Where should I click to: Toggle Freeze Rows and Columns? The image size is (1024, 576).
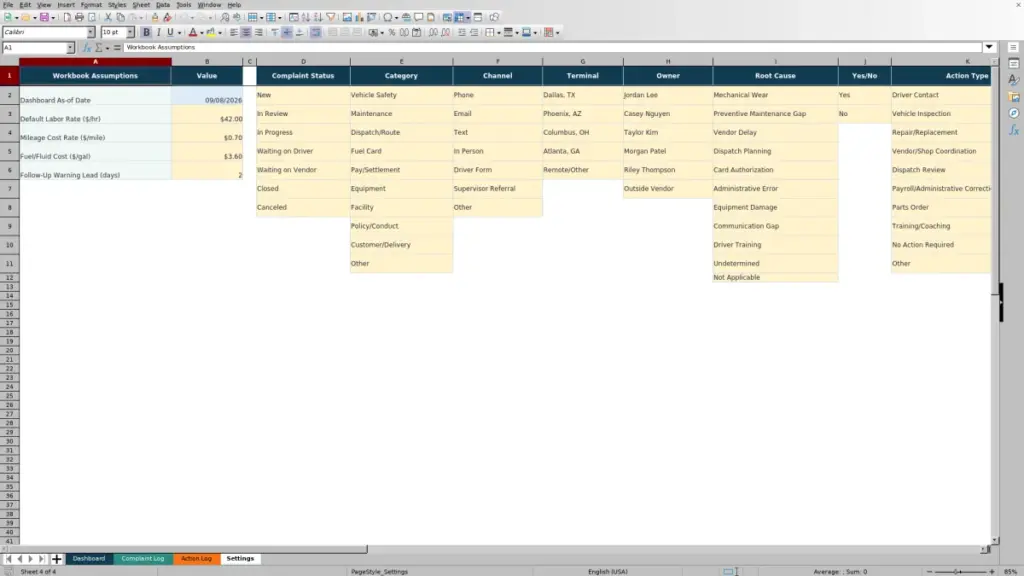coord(460,17)
